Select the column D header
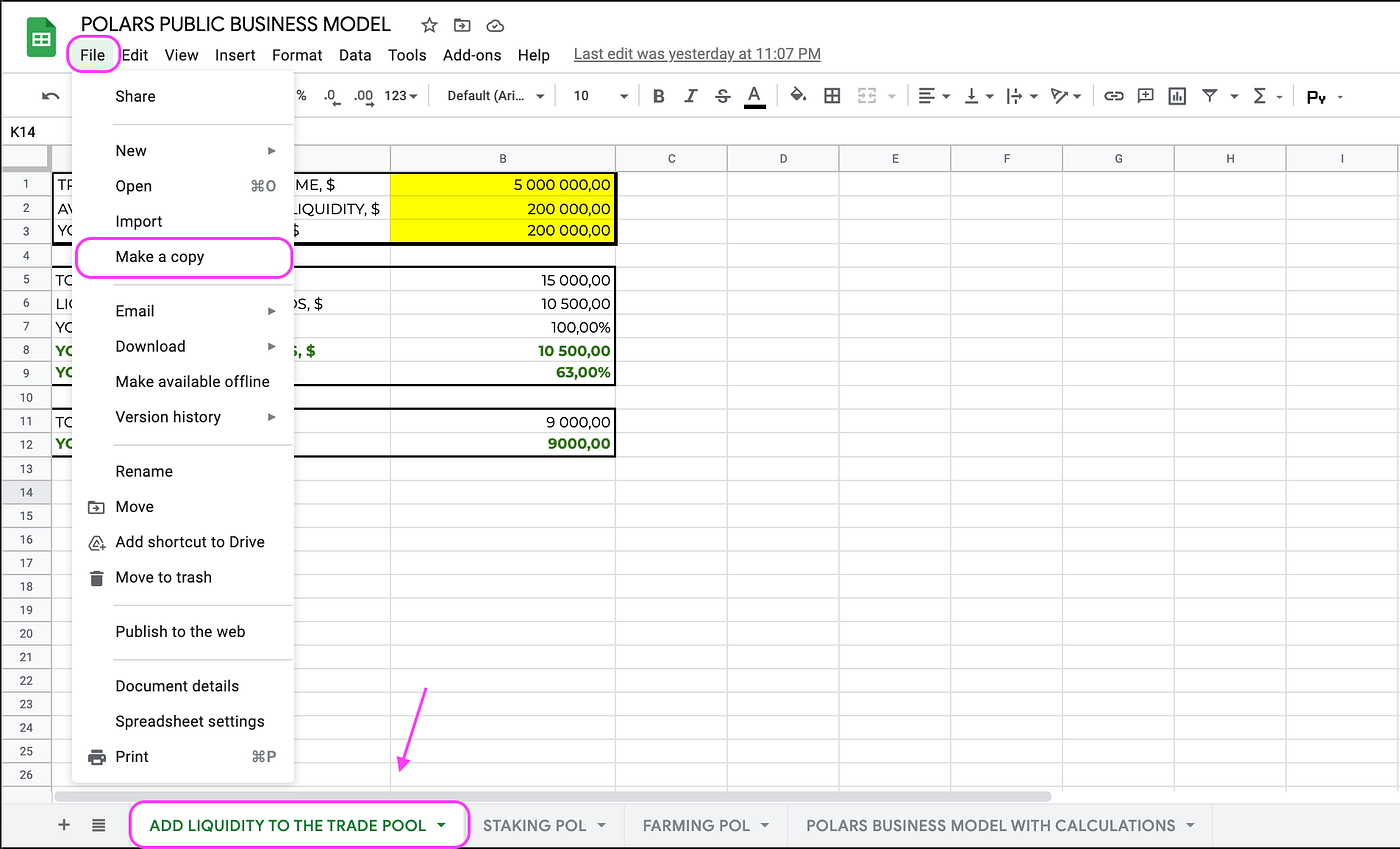 click(x=783, y=159)
